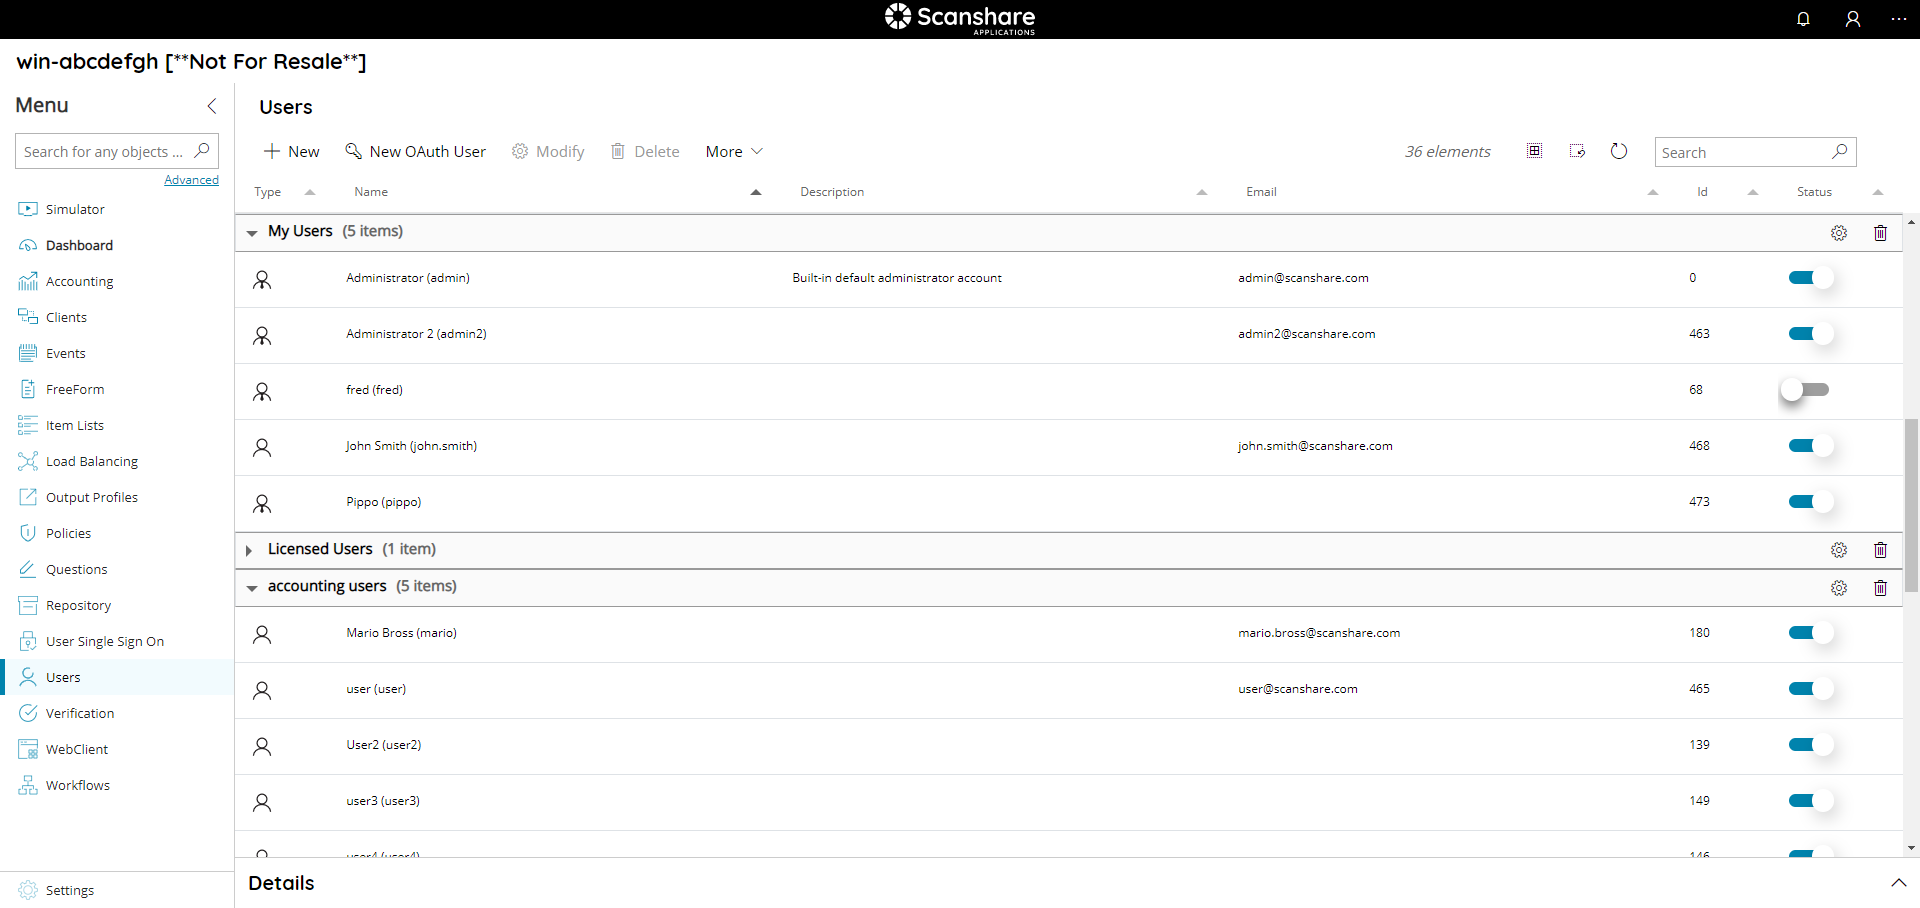This screenshot has width=1920, height=908.
Task: Open the More dropdown in toolbar
Action: (x=734, y=151)
